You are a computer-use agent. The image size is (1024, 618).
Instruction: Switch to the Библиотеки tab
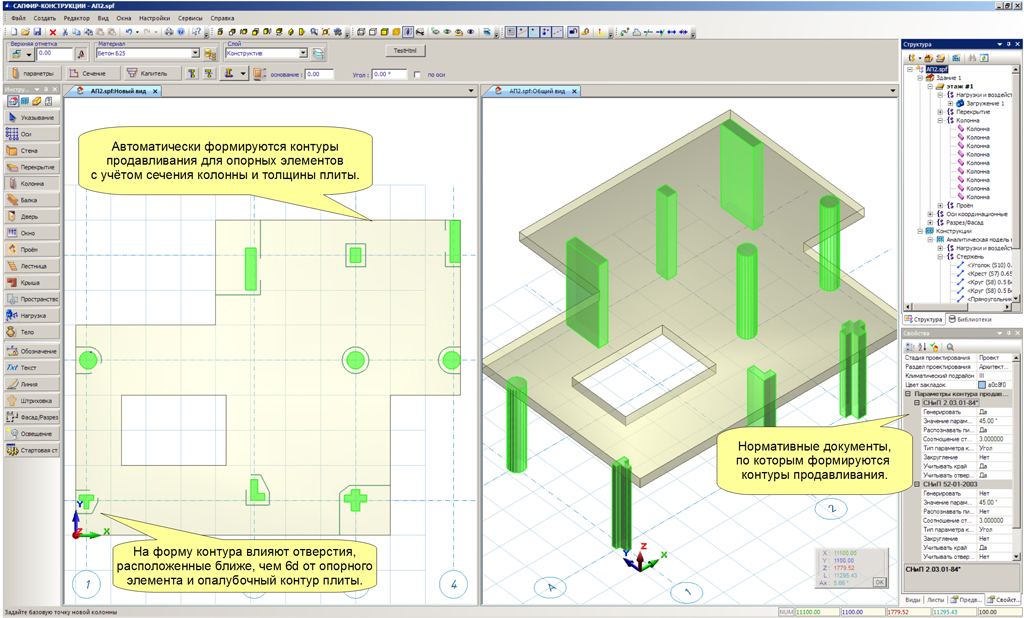[x=969, y=319]
